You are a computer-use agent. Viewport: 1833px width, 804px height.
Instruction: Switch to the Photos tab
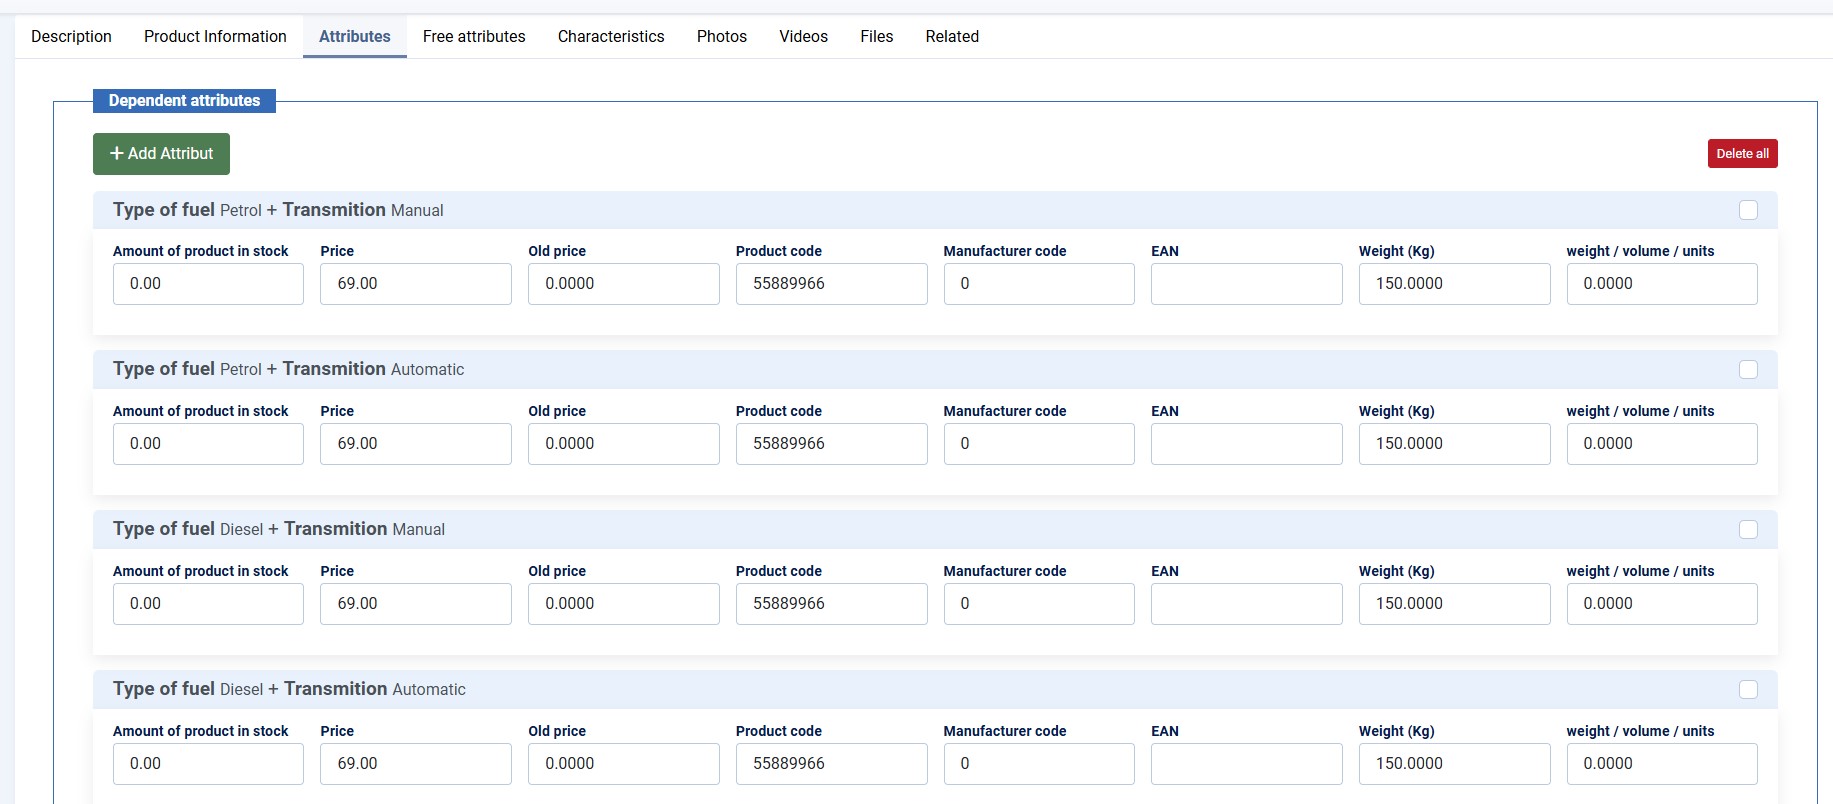[722, 37]
